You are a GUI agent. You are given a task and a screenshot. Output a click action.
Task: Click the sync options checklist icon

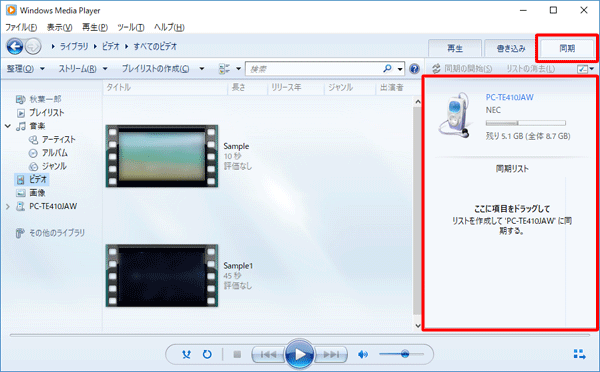coord(582,69)
